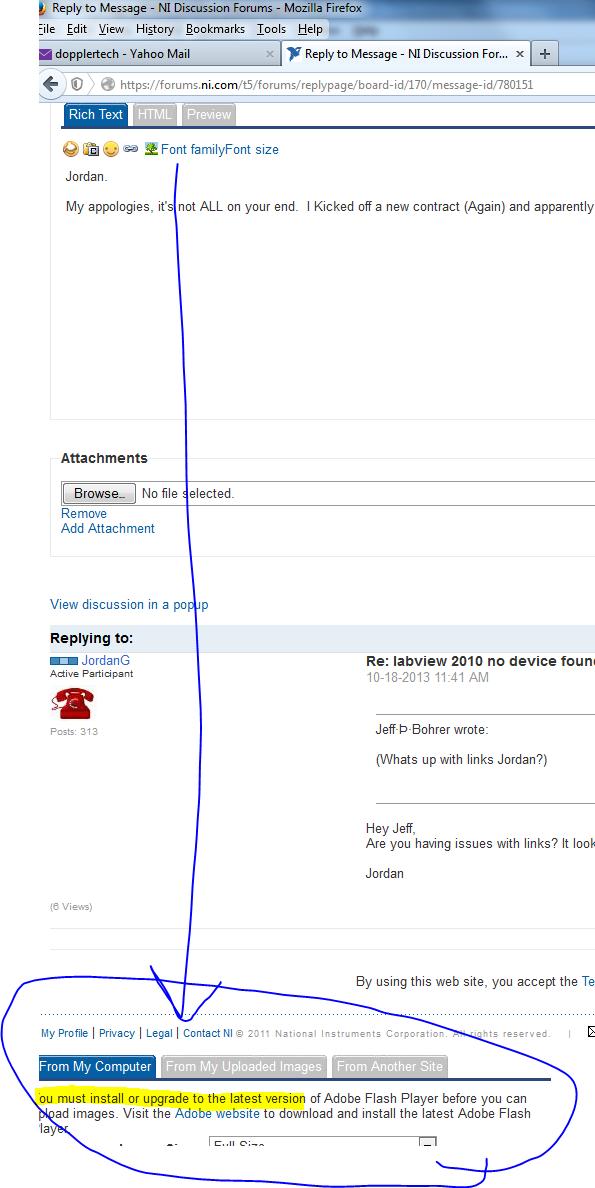This screenshot has width=595, height=1188.
Task: Click the shield icon in address bar
Action: tap(77, 84)
